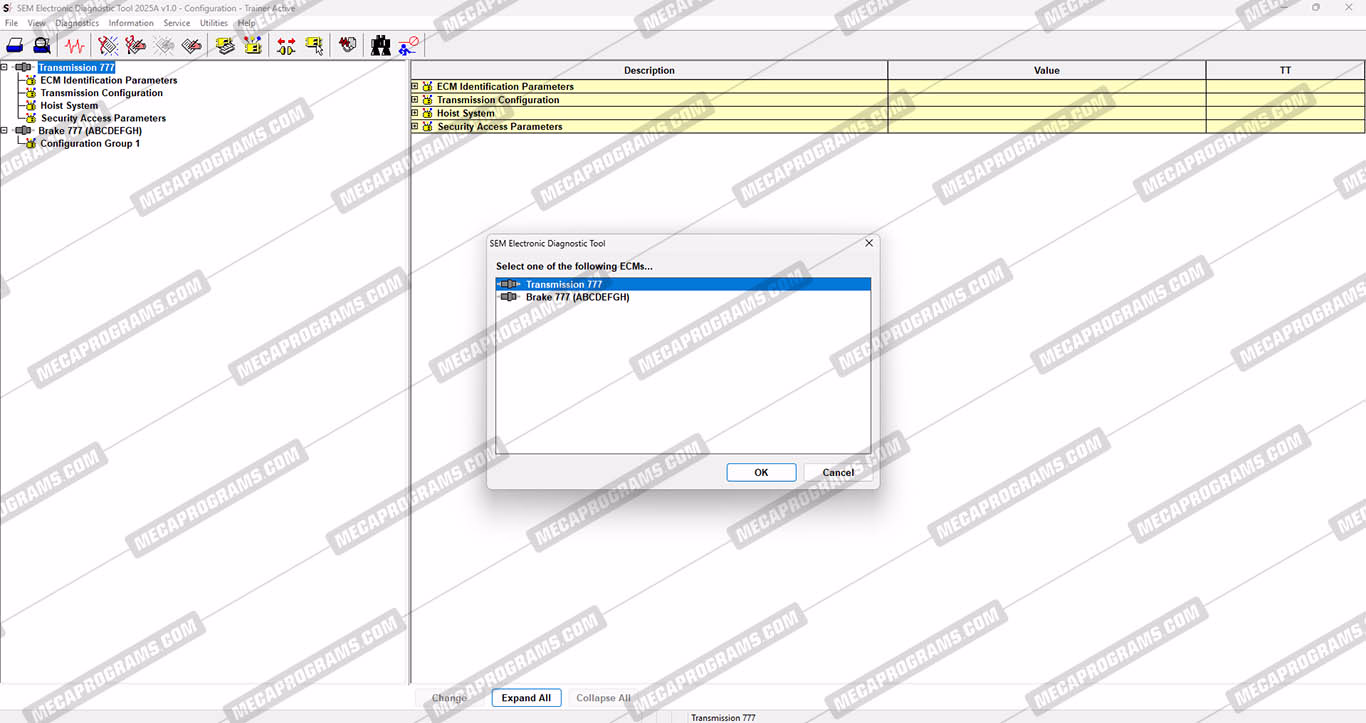The height and width of the screenshot is (723, 1366).
Task: Open the Diagnostics menu
Action: click(x=77, y=23)
